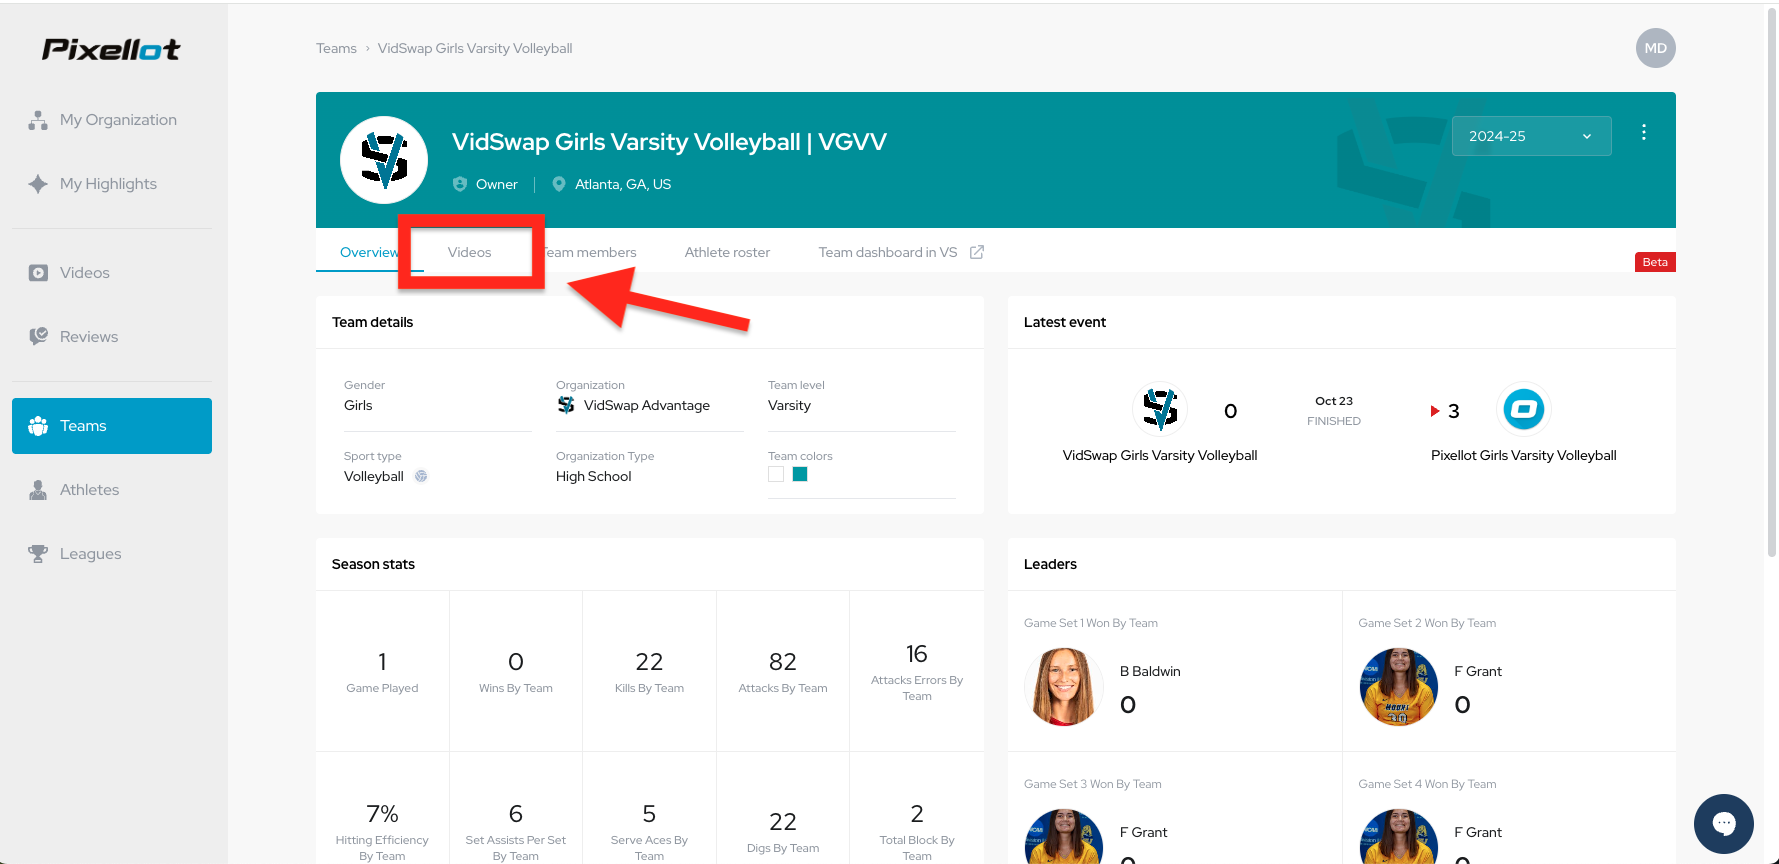Open team three-dot options menu
1779x864 pixels.
click(1643, 132)
